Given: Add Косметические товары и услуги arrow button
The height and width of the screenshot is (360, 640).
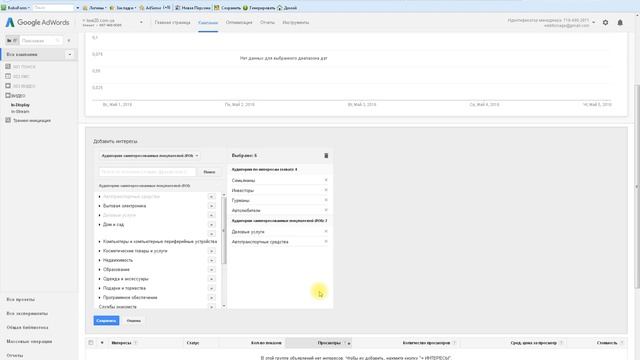Looking at the screenshot, I should (x=211, y=251).
